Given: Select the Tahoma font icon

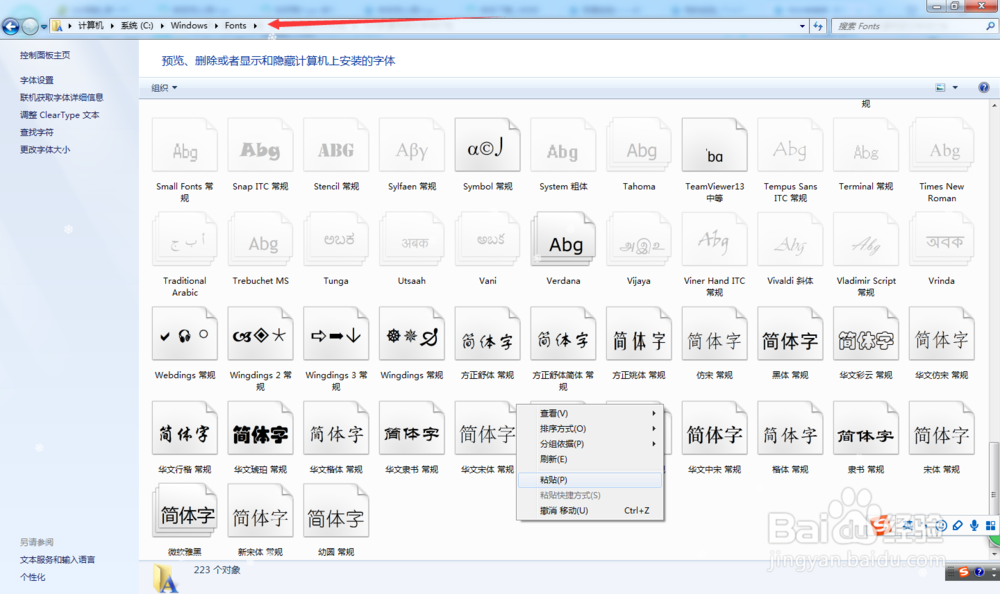Looking at the screenshot, I should (639, 145).
